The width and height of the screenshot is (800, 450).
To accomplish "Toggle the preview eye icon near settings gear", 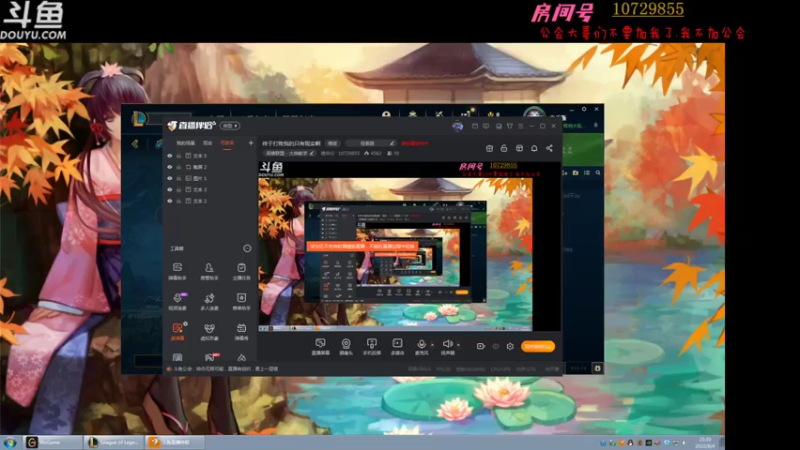I will [495, 346].
